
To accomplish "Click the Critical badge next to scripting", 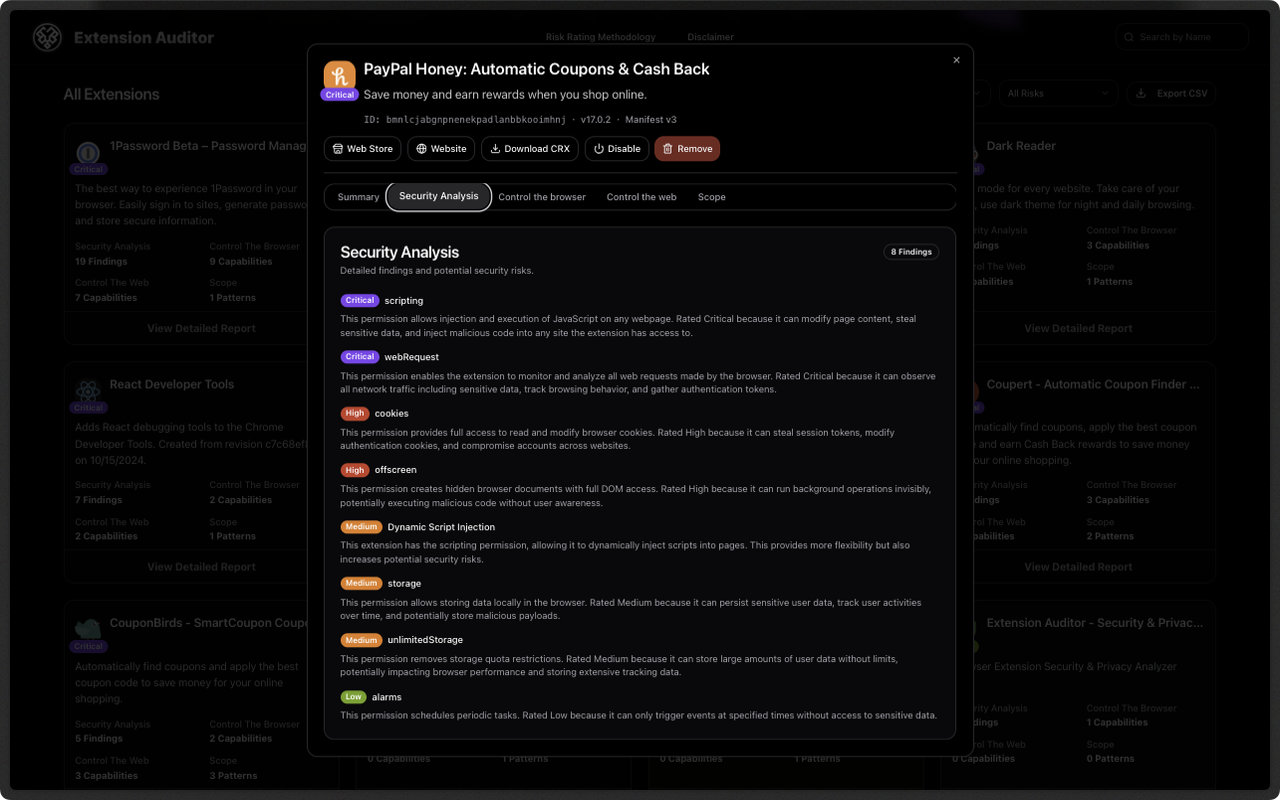I will [x=360, y=300].
